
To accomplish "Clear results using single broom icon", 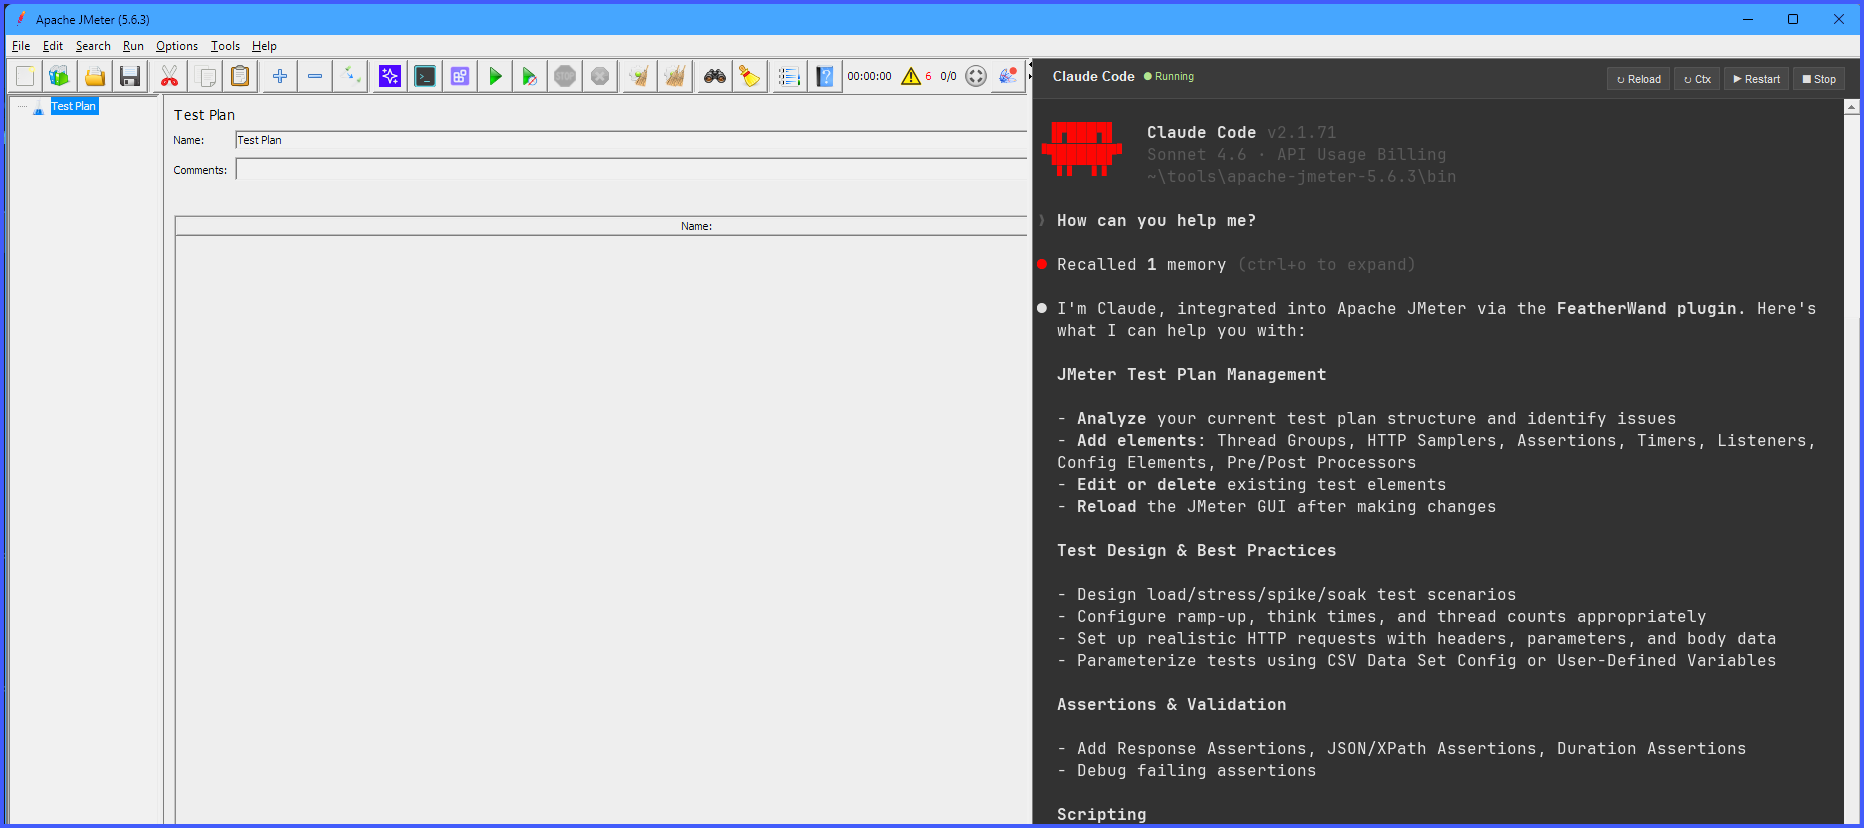I will [638, 76].
